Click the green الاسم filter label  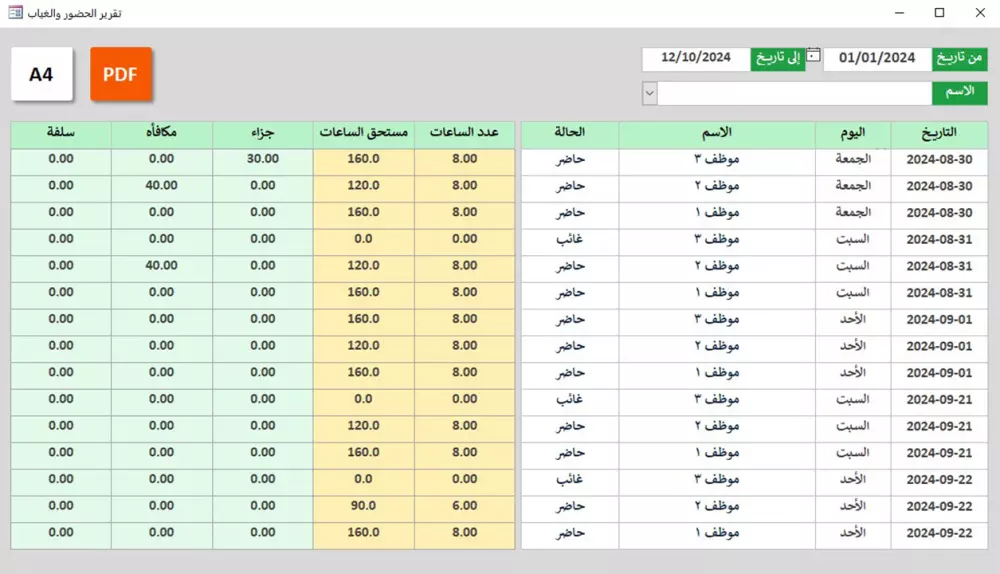pos(959,92)
